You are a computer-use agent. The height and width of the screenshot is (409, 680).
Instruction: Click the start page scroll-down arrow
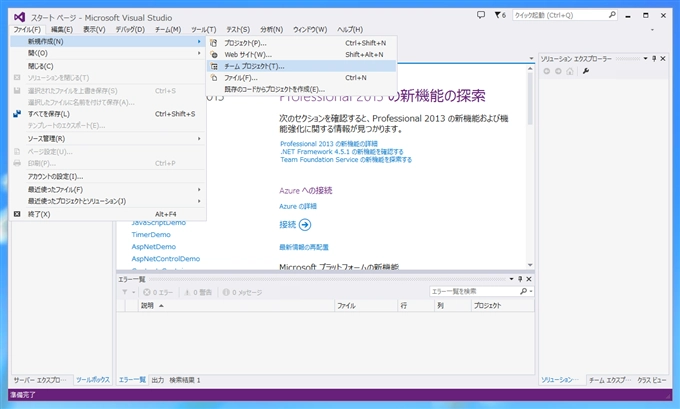tap(530, 265)
